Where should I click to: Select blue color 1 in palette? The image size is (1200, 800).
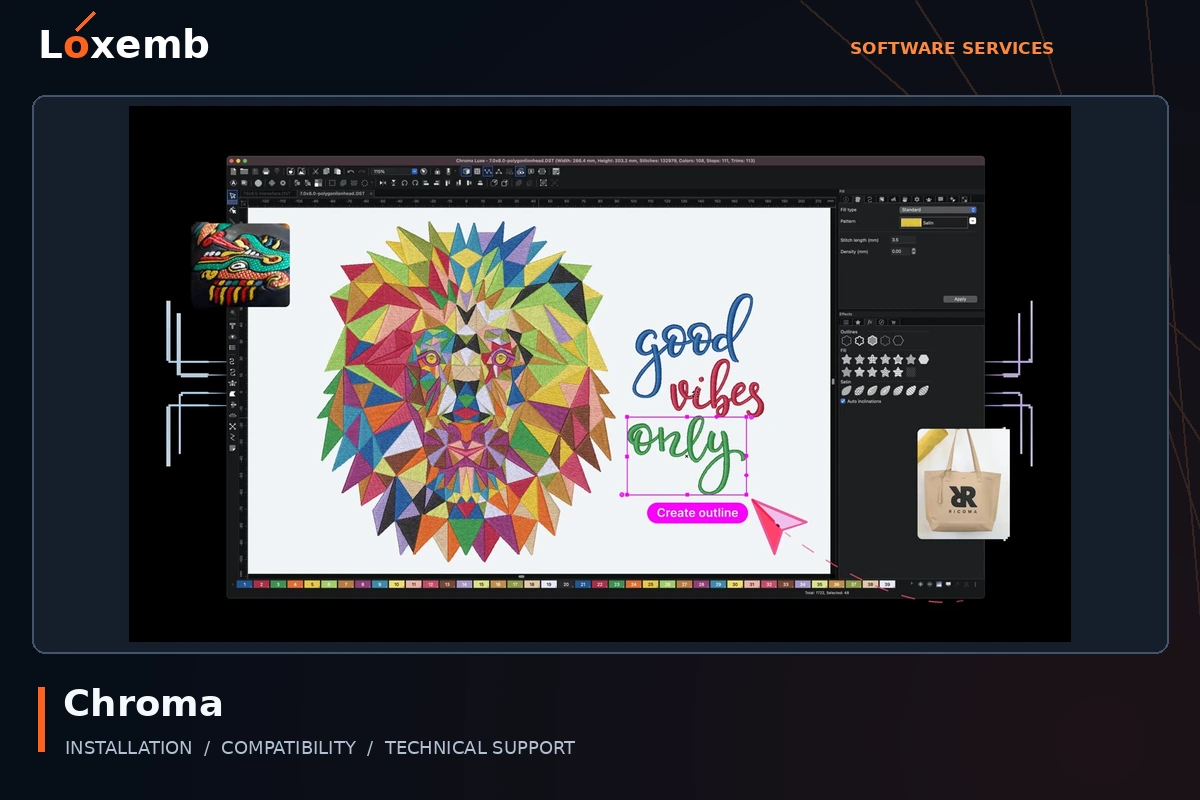[243, 583]
